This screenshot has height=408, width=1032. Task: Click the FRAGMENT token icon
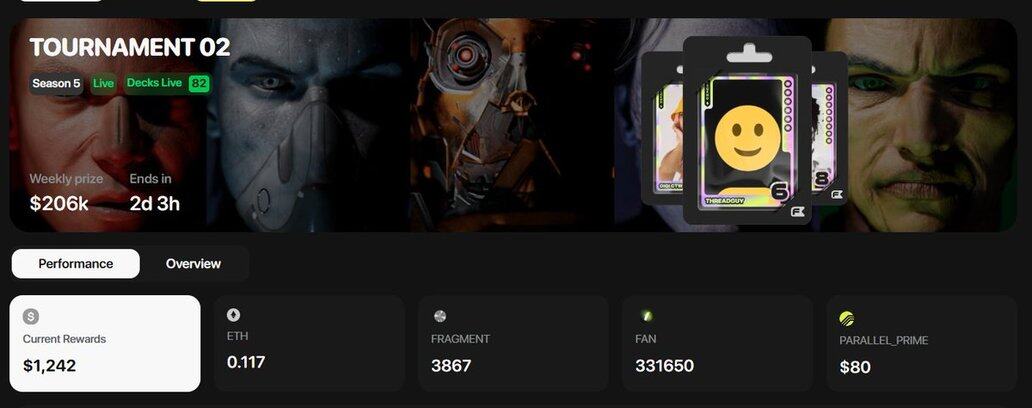[440, 317]
